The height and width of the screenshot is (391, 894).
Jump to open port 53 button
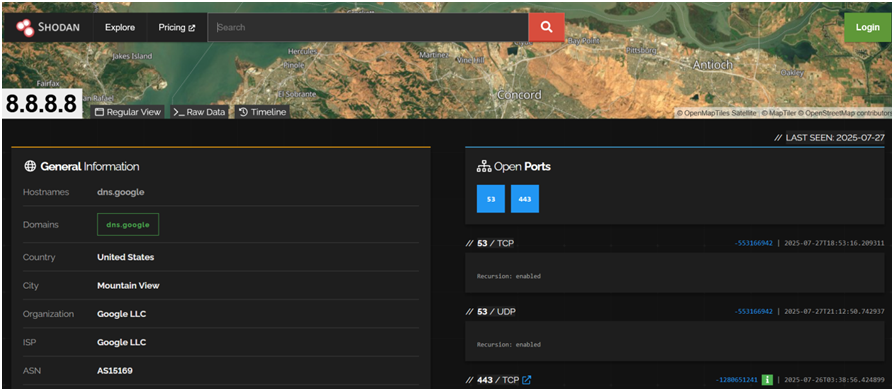[x=491, y=199]
